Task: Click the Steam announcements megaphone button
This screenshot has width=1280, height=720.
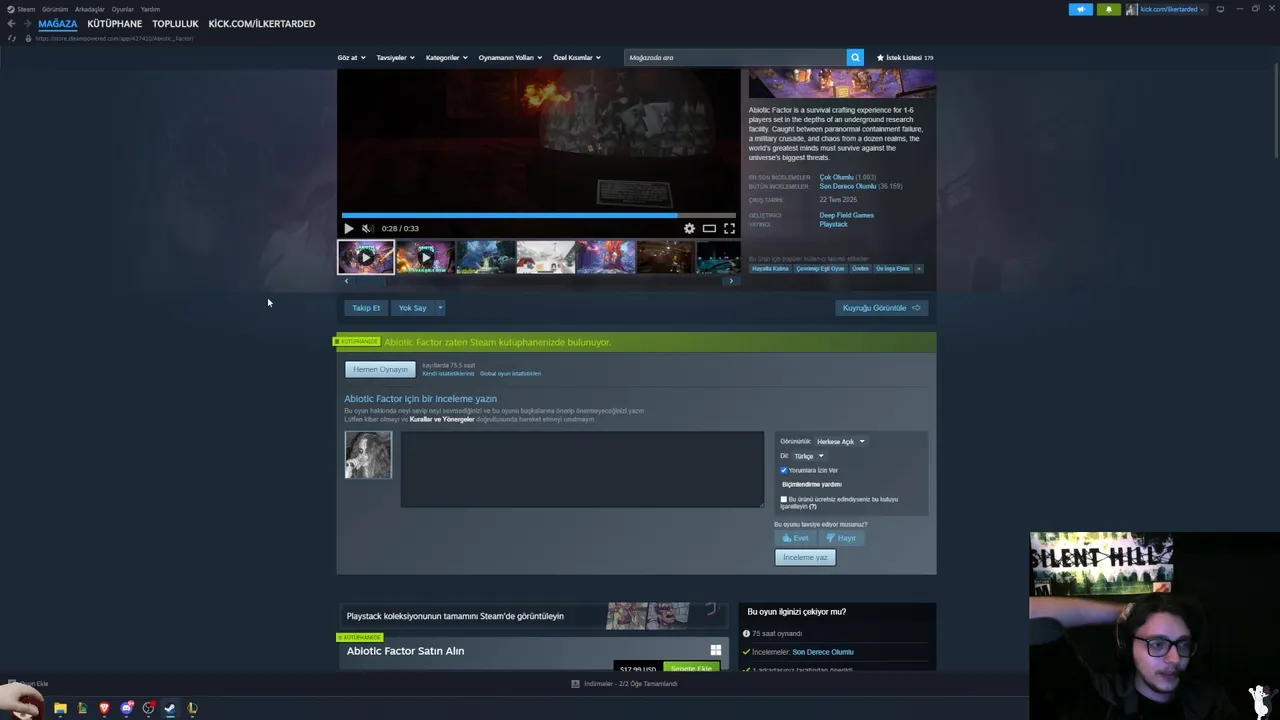Action: [1081, 9]
